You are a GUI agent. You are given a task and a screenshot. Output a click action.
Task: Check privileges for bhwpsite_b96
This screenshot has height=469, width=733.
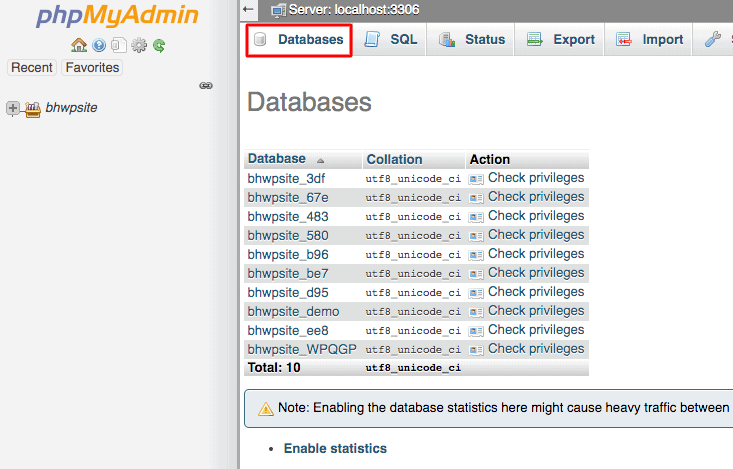(x=536, y=254)
